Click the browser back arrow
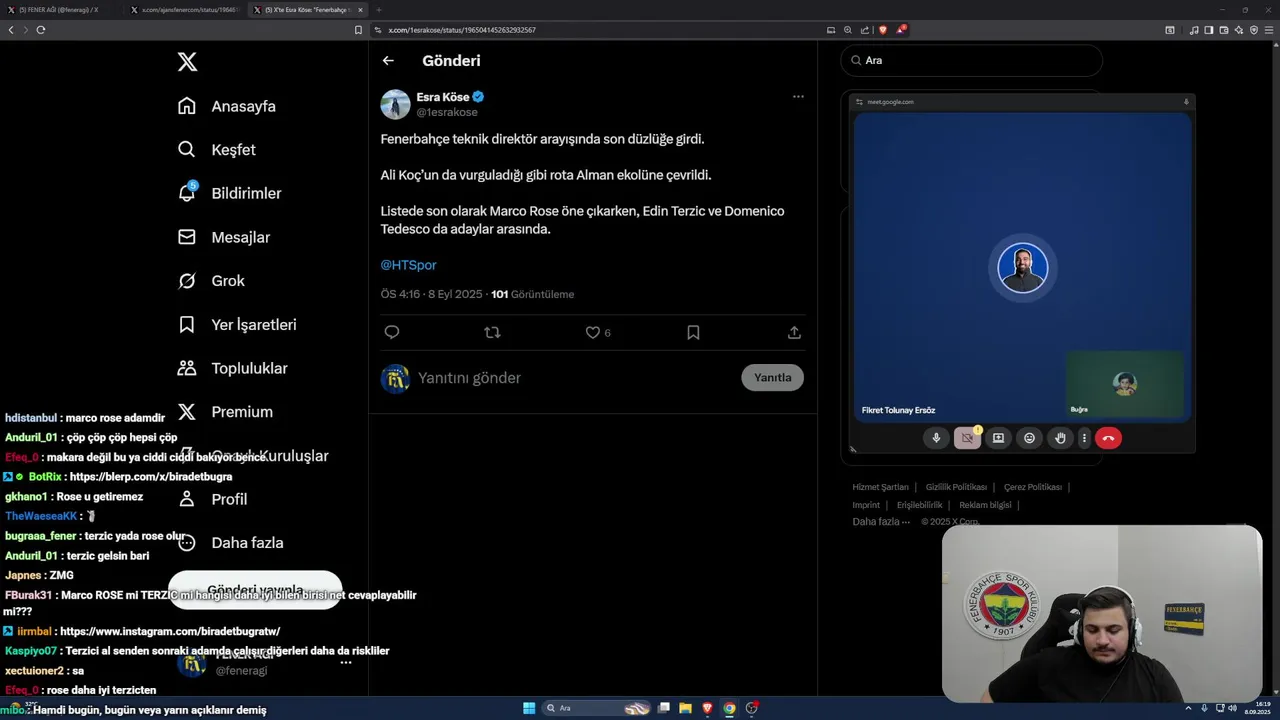 pyautogui.click(x=11, y=30)
